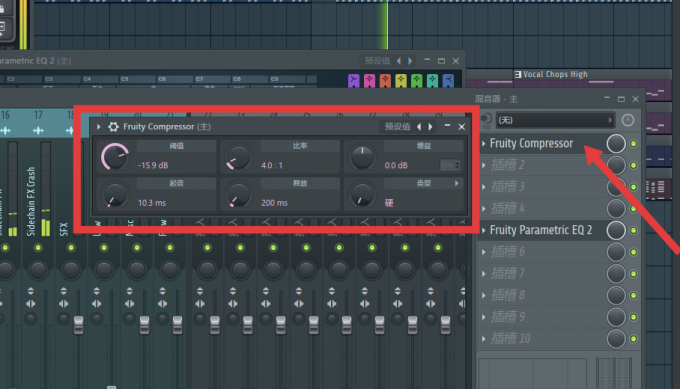The height and width of the screenshot is (389, 680).
Task: Select the blue band token in Parametric EQ 2
Action: pos(448,81)
